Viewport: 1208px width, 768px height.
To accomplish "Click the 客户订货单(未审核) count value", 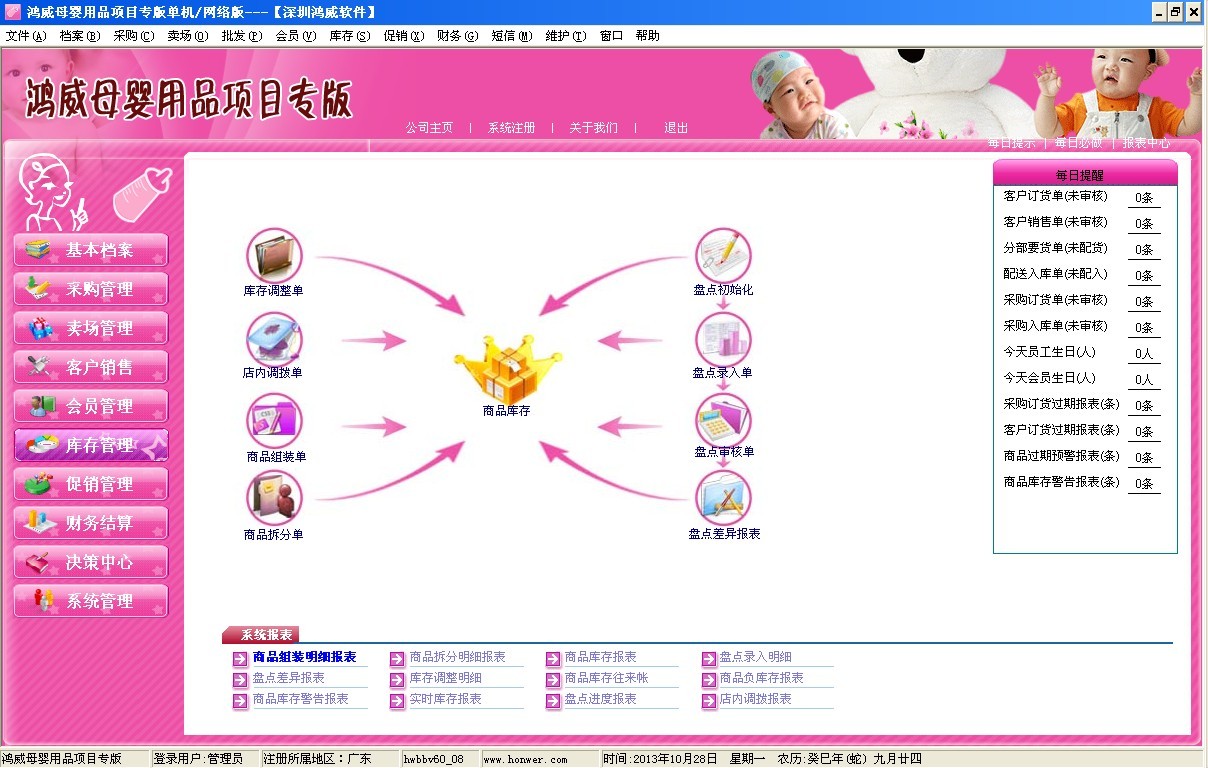I will click(x=1144, y=198).
